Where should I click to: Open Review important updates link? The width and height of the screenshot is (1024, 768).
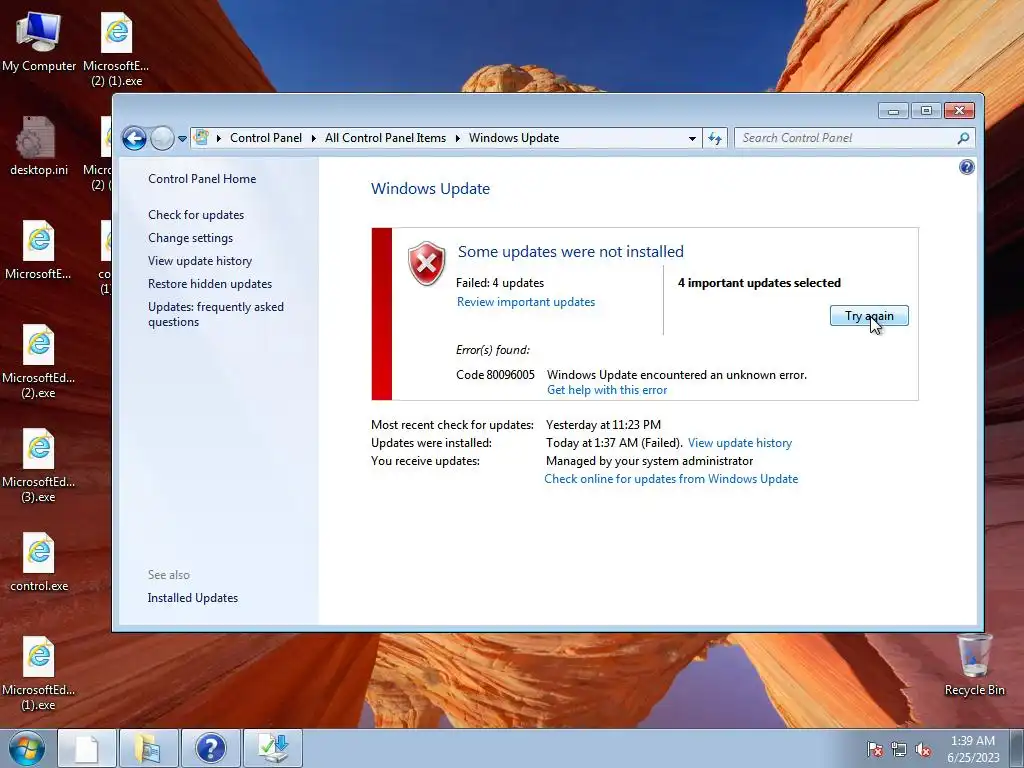(526, 302)
